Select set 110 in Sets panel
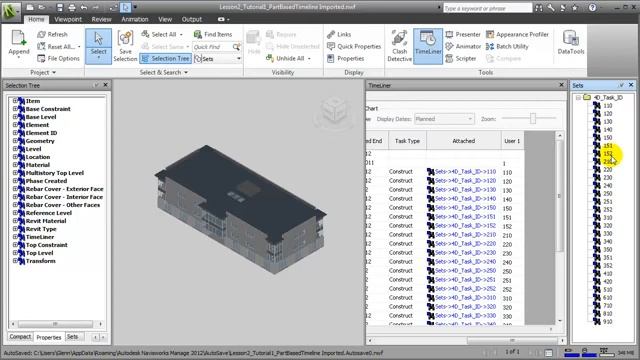Viewport: 640px width, 360px height. 608,106
